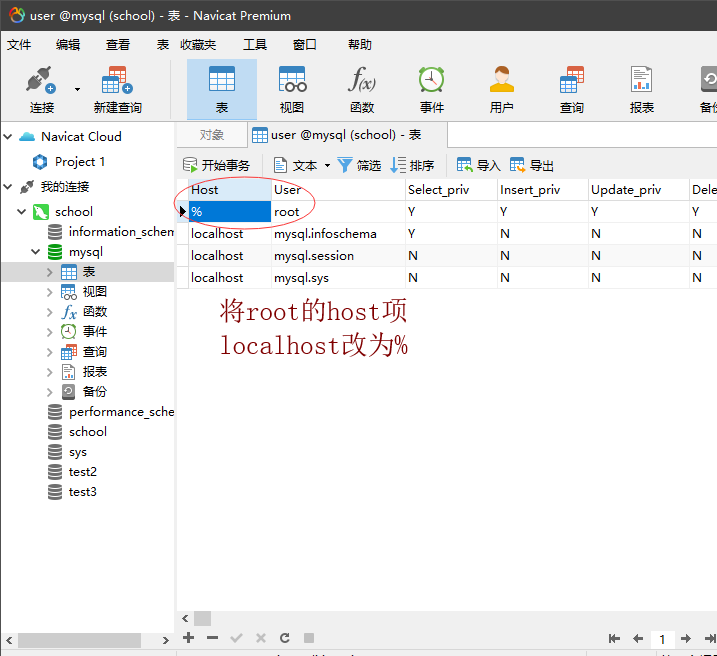Click the Select_priv column header
This screenshot has width=717, height=656.
[451, 190]
